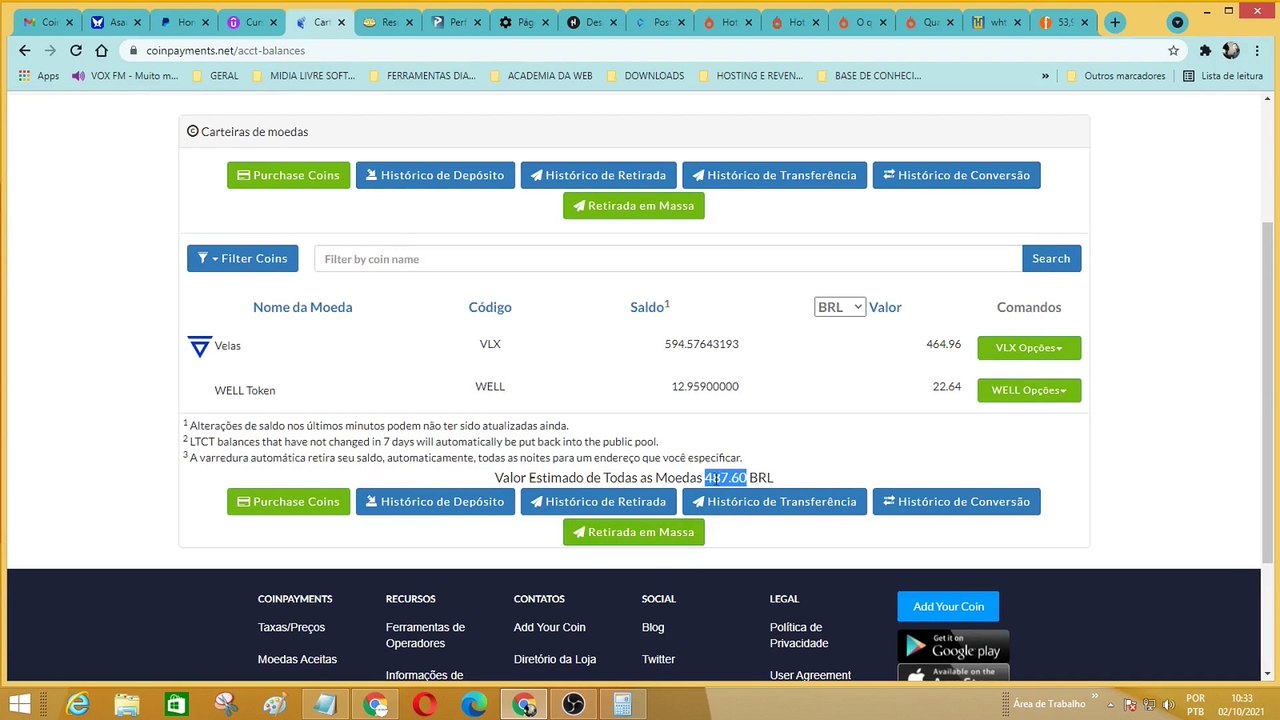
Task: Click the top Retirada em Massa button
Action: tap(634, 206)
